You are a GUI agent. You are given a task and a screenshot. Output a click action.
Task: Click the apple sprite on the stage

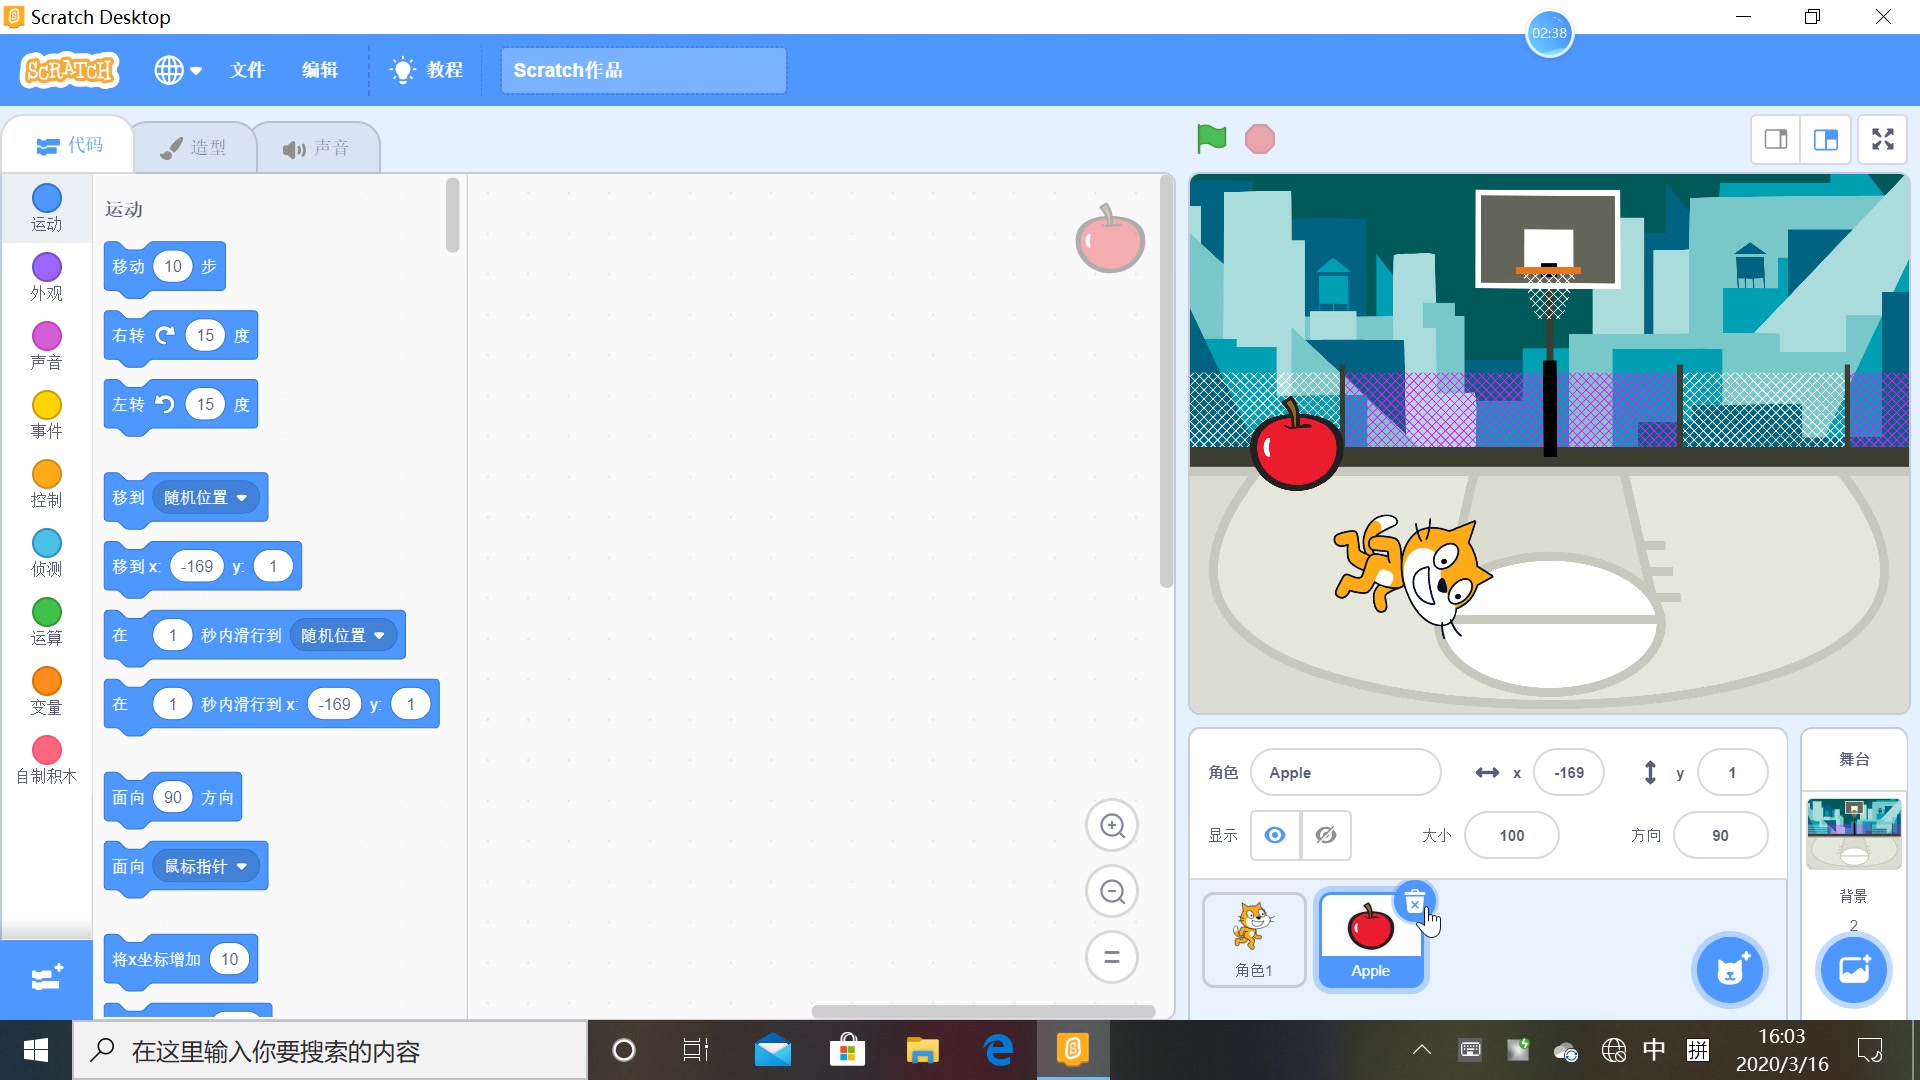(x=1296, y=446)
